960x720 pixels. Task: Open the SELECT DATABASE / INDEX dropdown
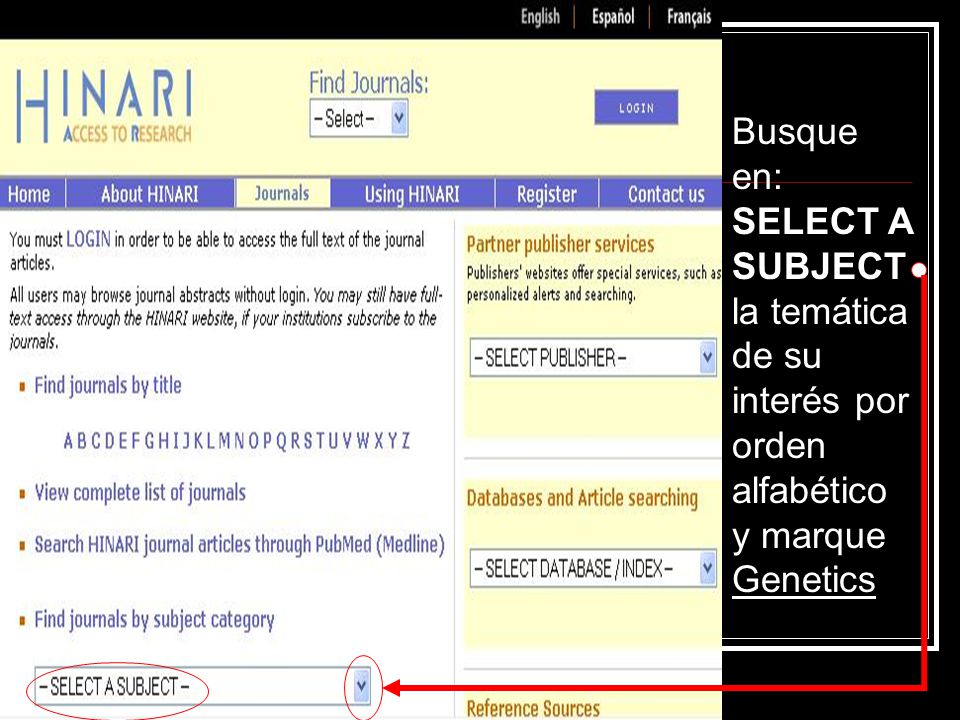point(593,569)
